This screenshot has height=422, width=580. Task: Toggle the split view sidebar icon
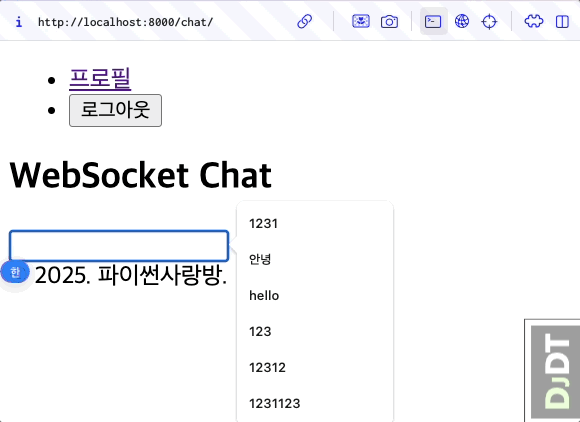click(562, 22)
